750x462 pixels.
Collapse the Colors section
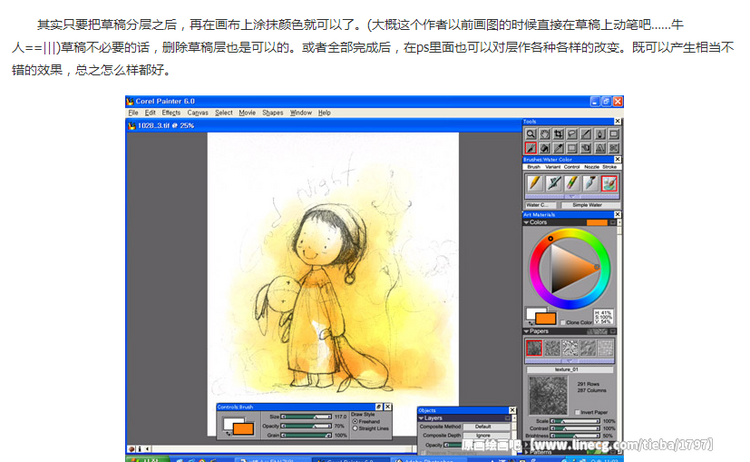tap(526, 222)
